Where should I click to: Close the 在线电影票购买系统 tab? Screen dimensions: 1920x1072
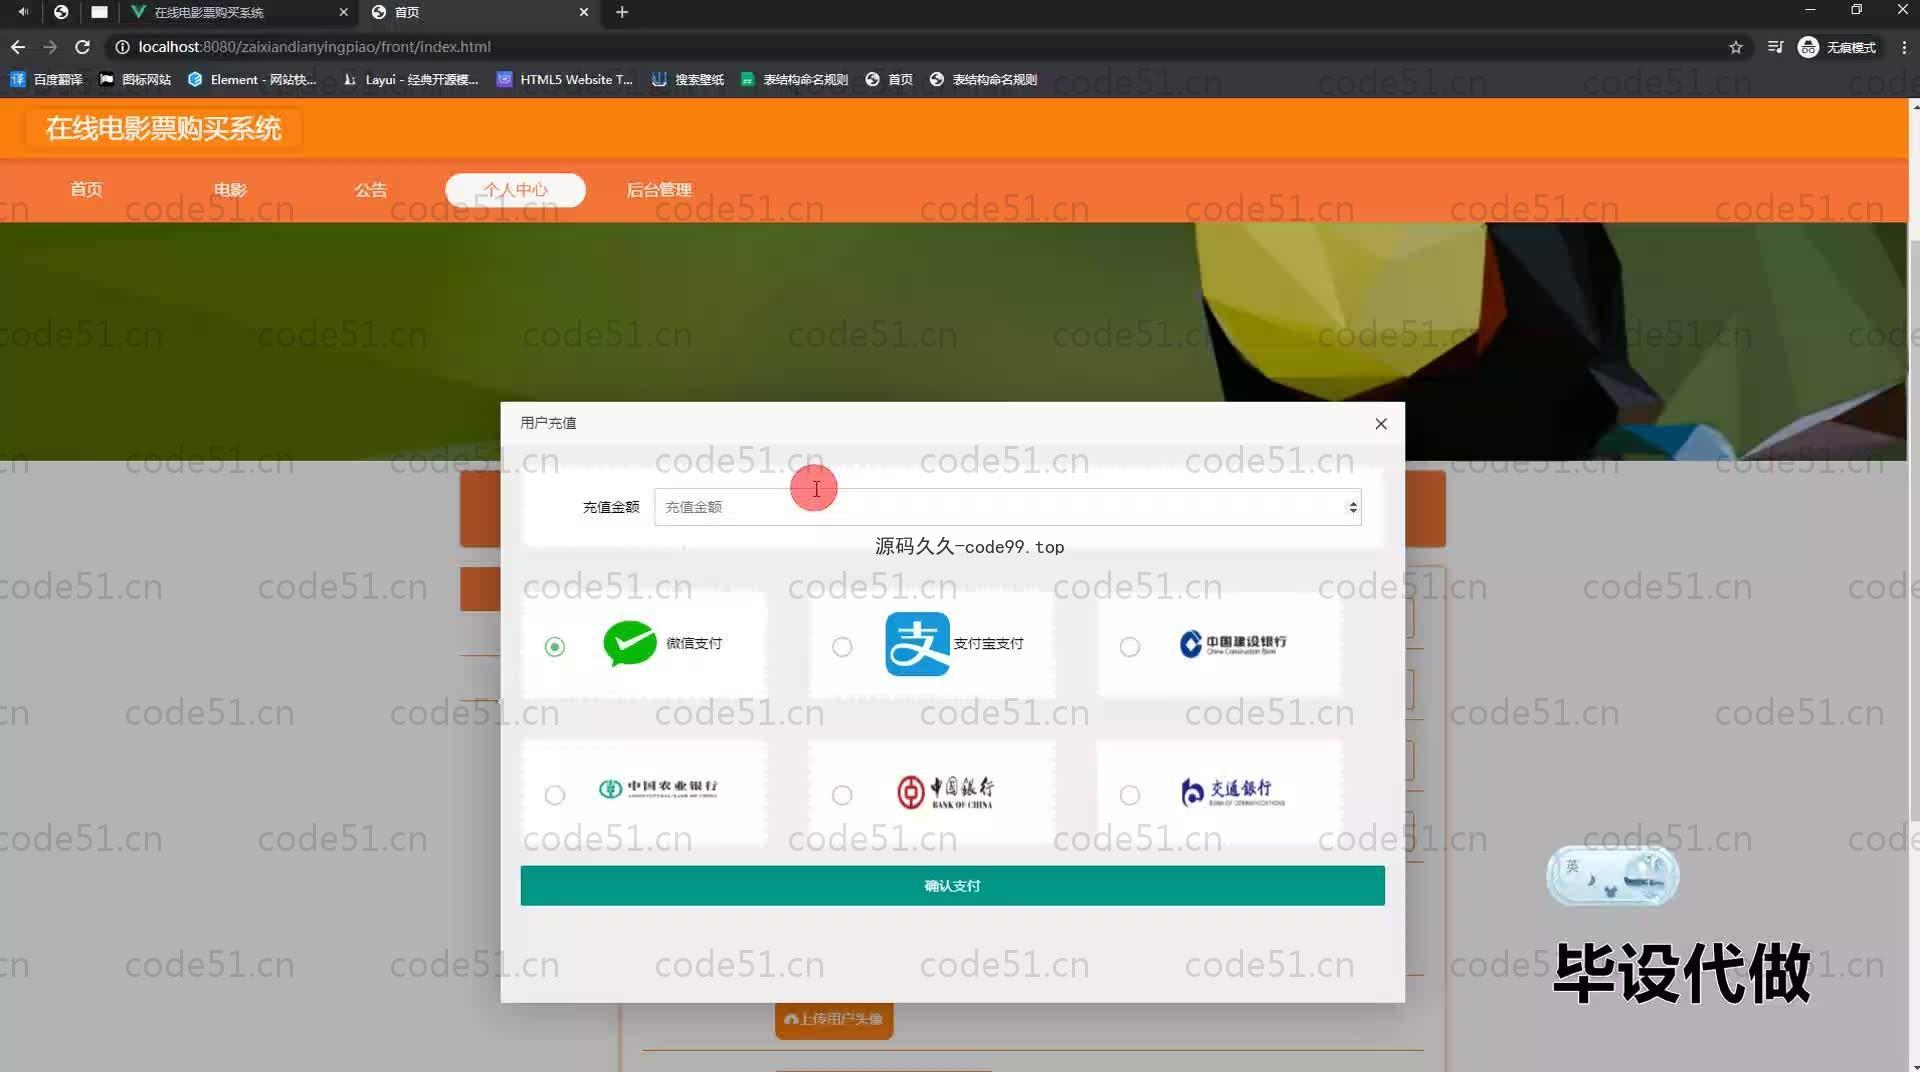point(343,12)
